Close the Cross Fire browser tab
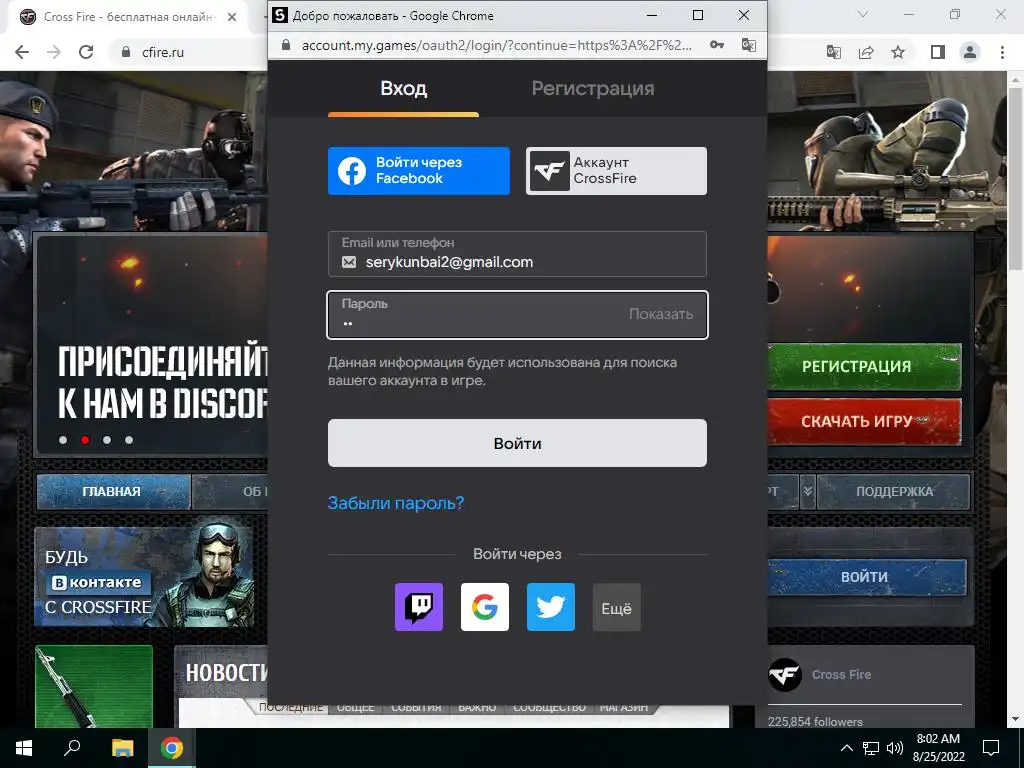The width and height of the screenshot is (1024, 768). (x=232, y=17)
